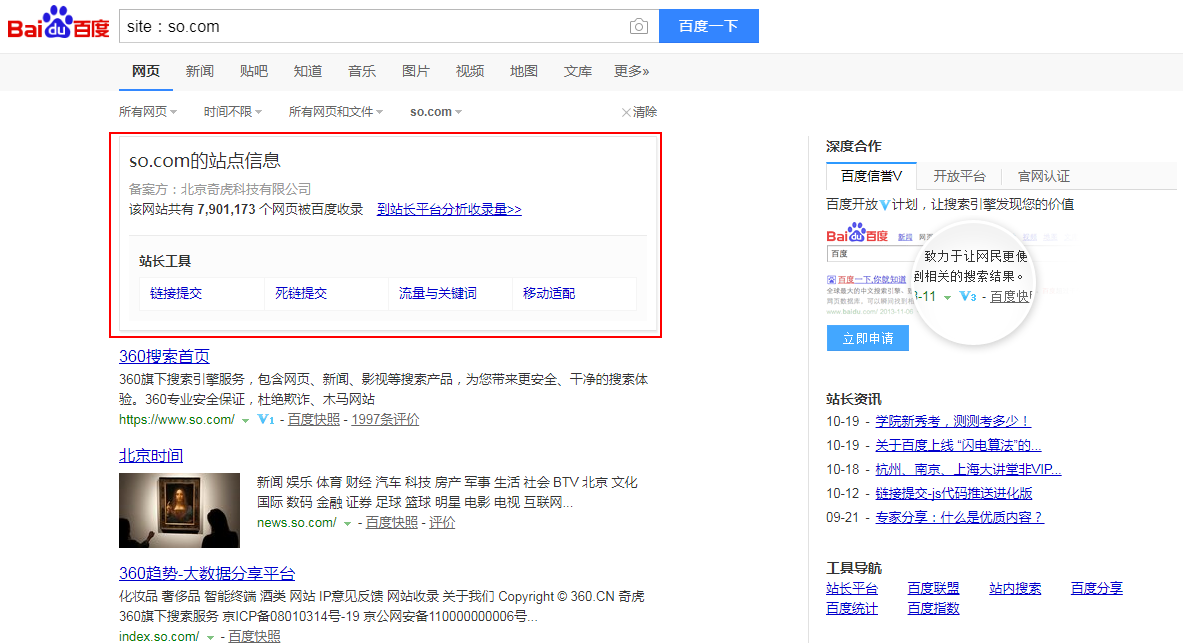
Task: Open 百度分享 in 工具导航
Action: 1096,589
